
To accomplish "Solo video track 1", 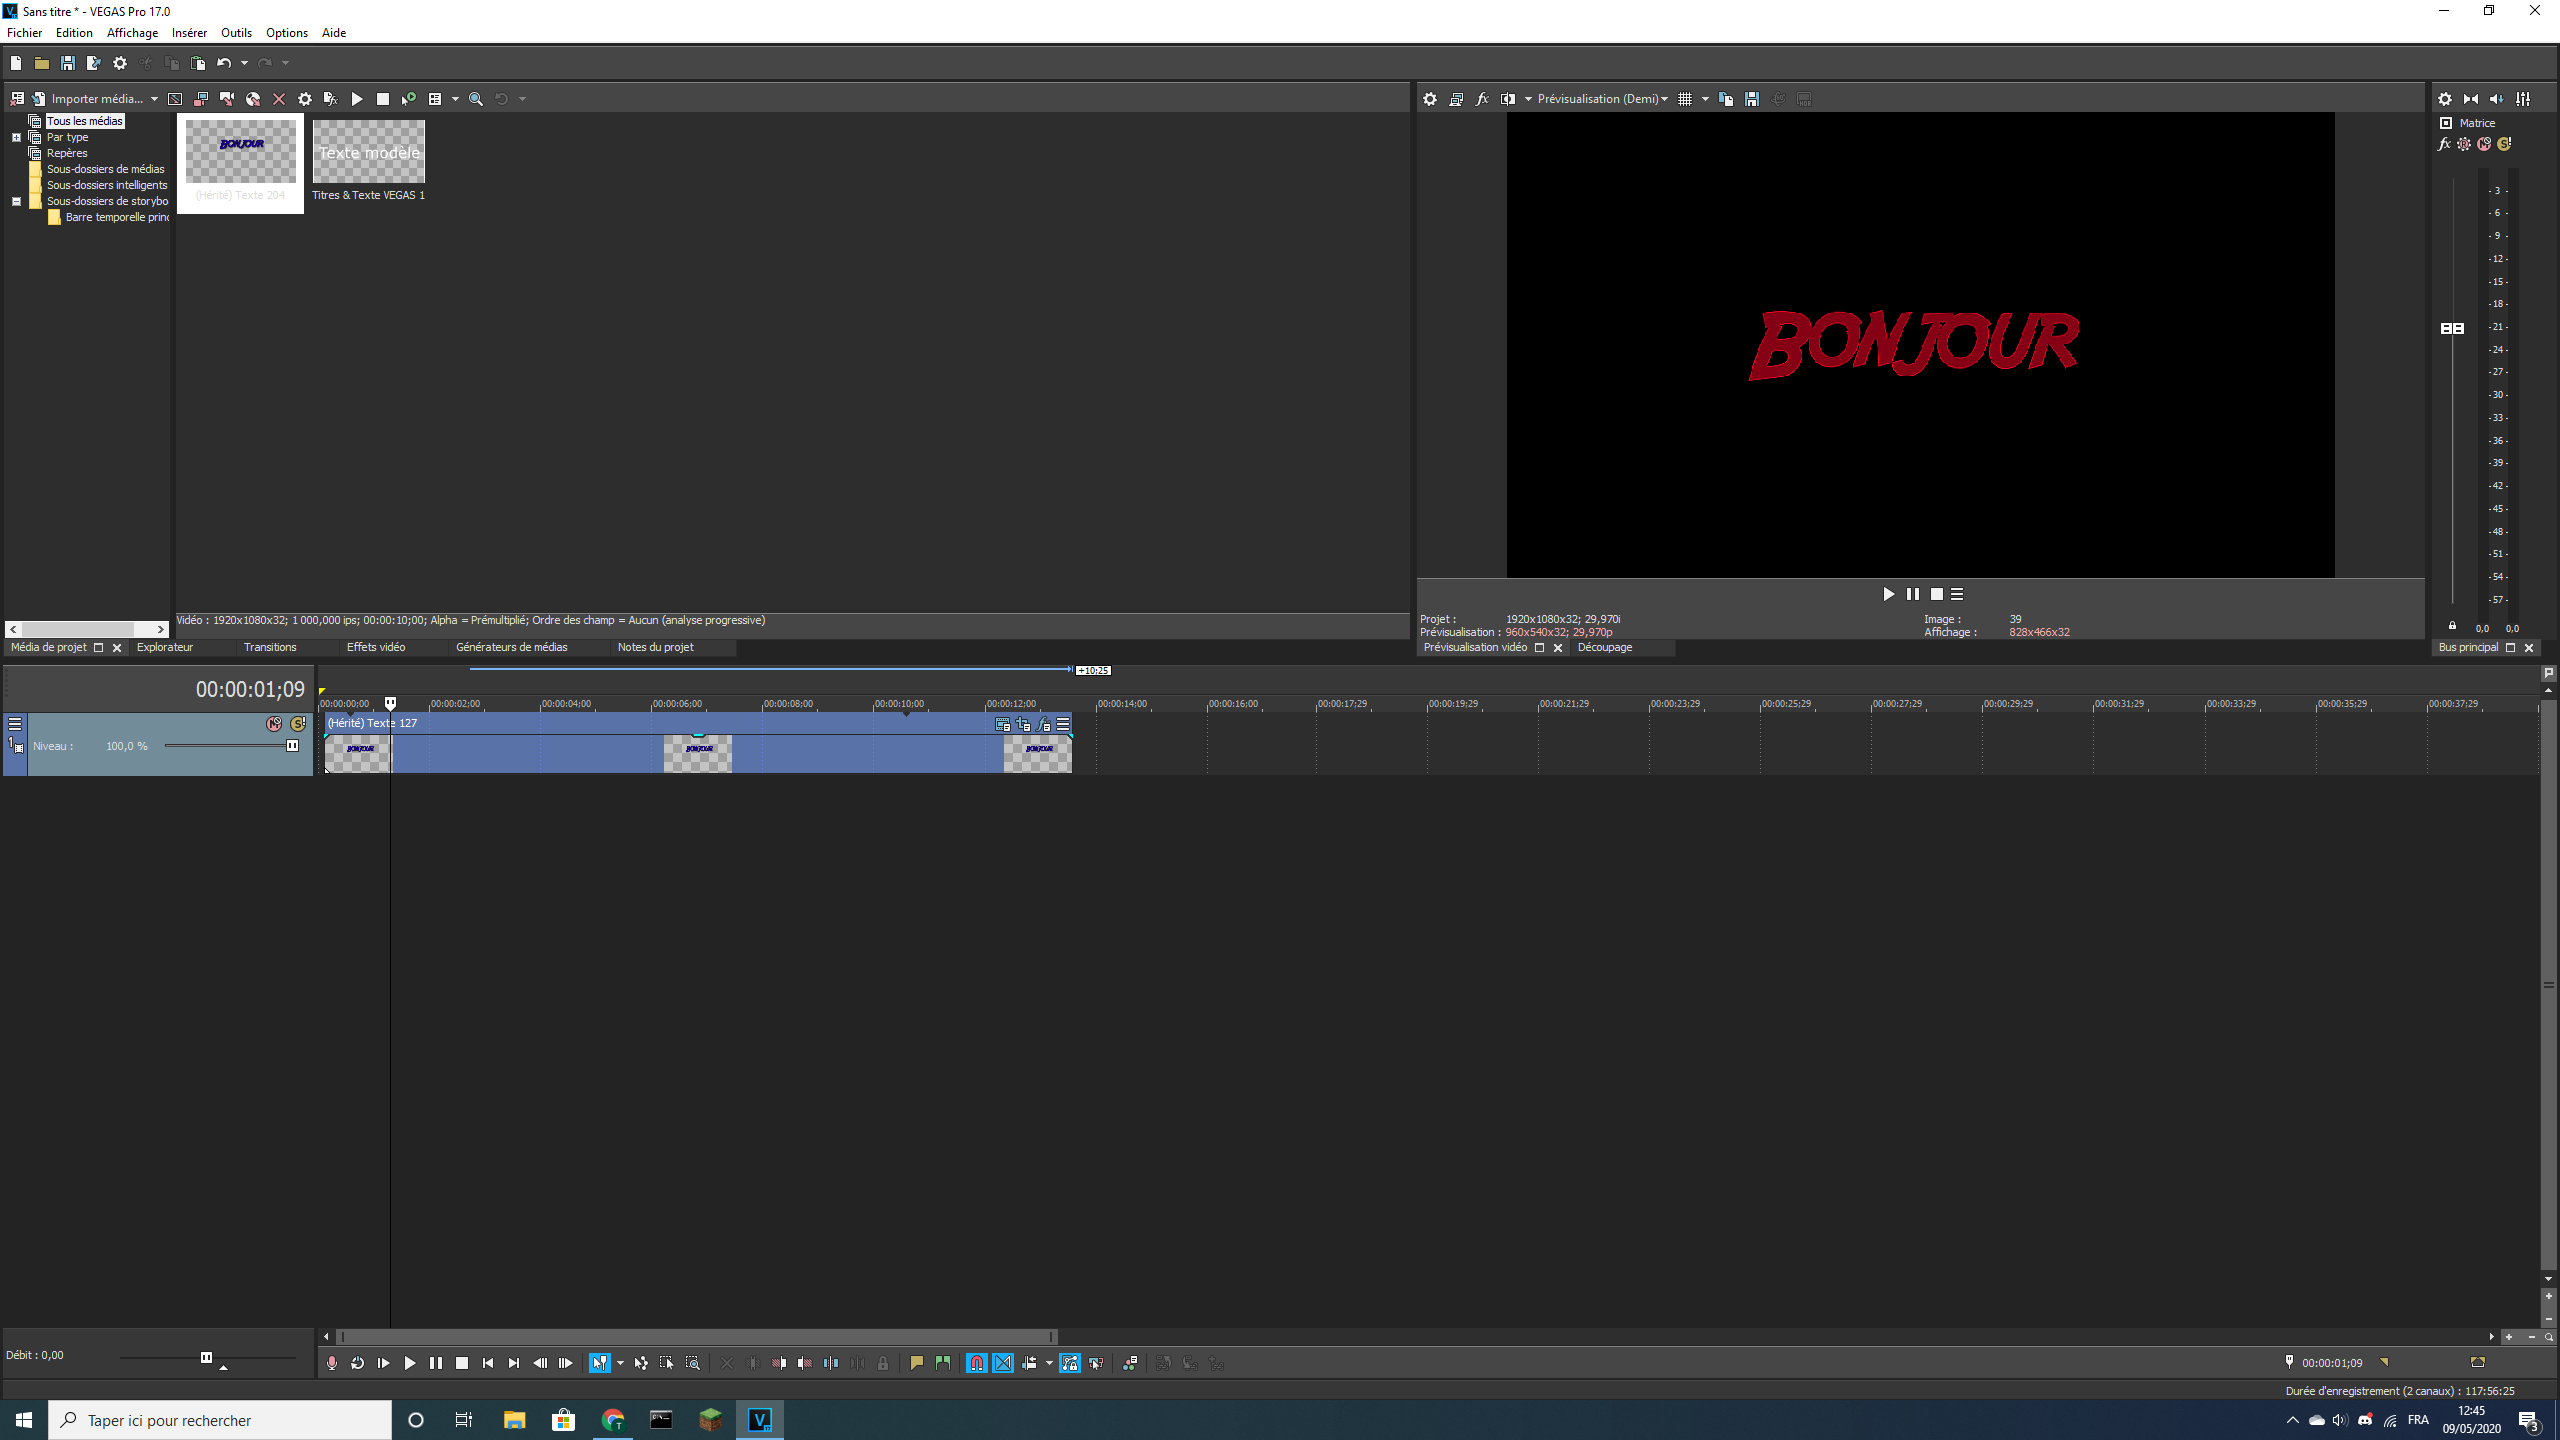I will [x=298, y=724].
